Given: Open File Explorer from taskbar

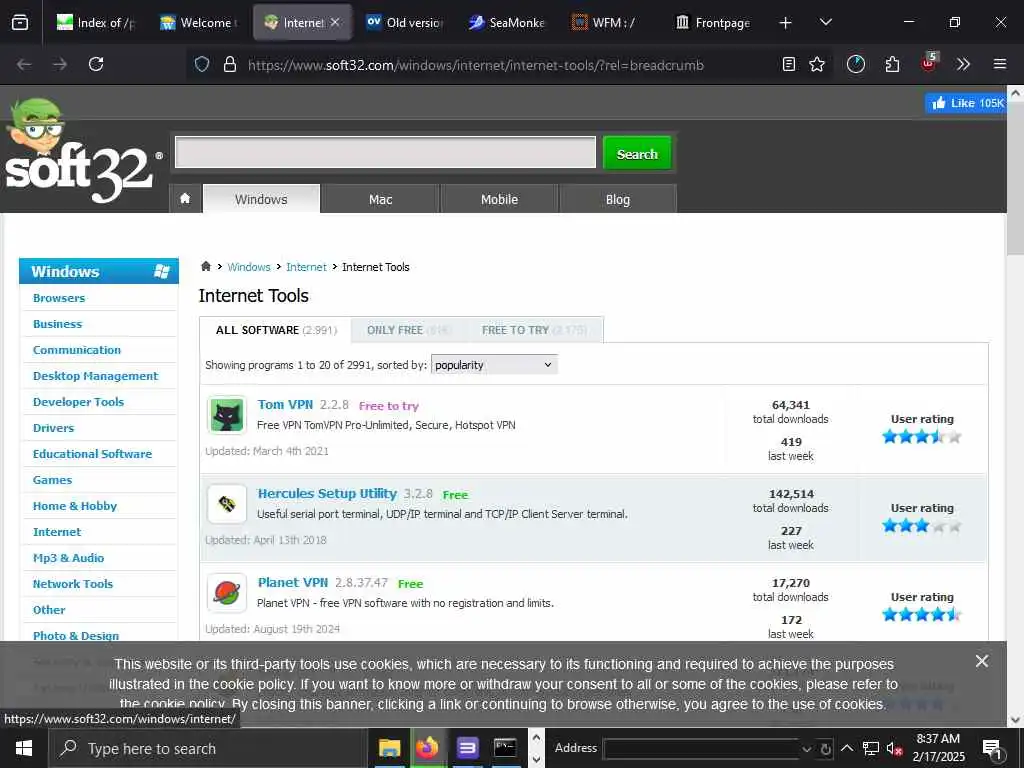Looking at the screenshot, I should (x=389, y=748).
